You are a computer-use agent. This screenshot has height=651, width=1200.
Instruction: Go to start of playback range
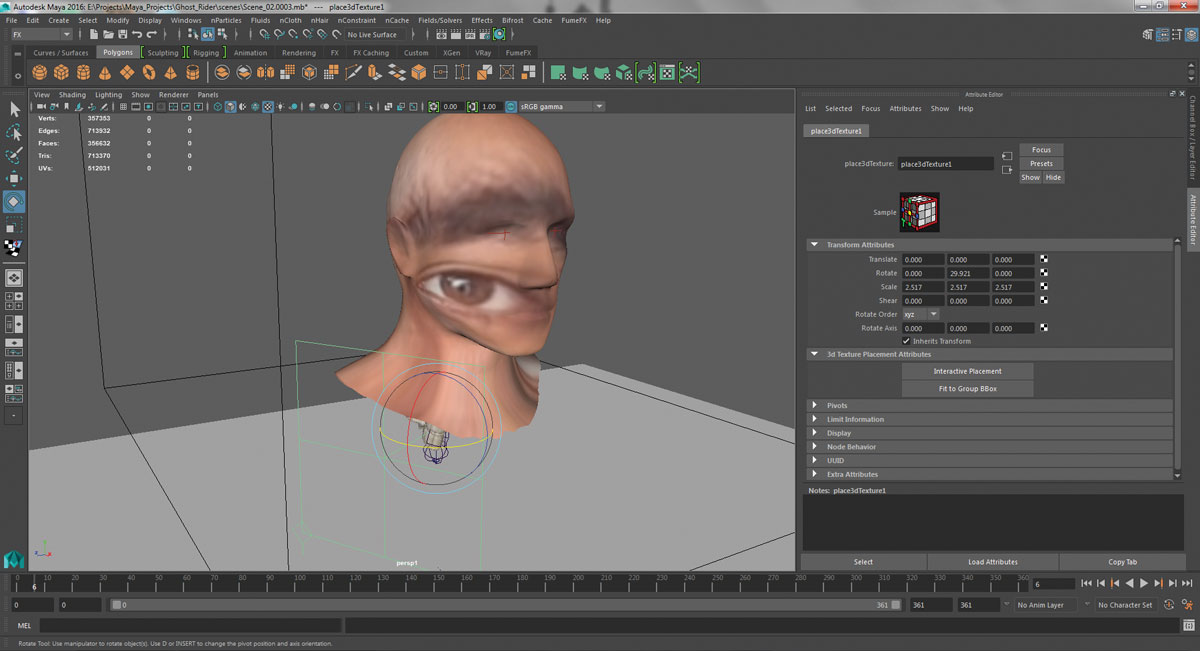[x=1087, y=583]
